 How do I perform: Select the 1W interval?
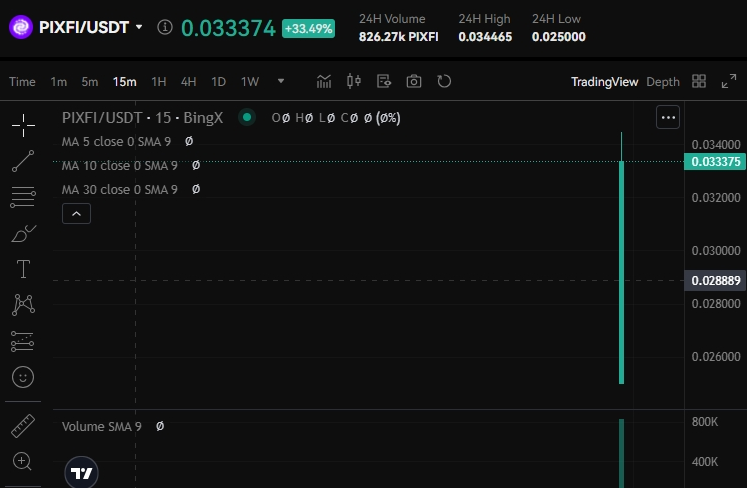tap(250, 82)
